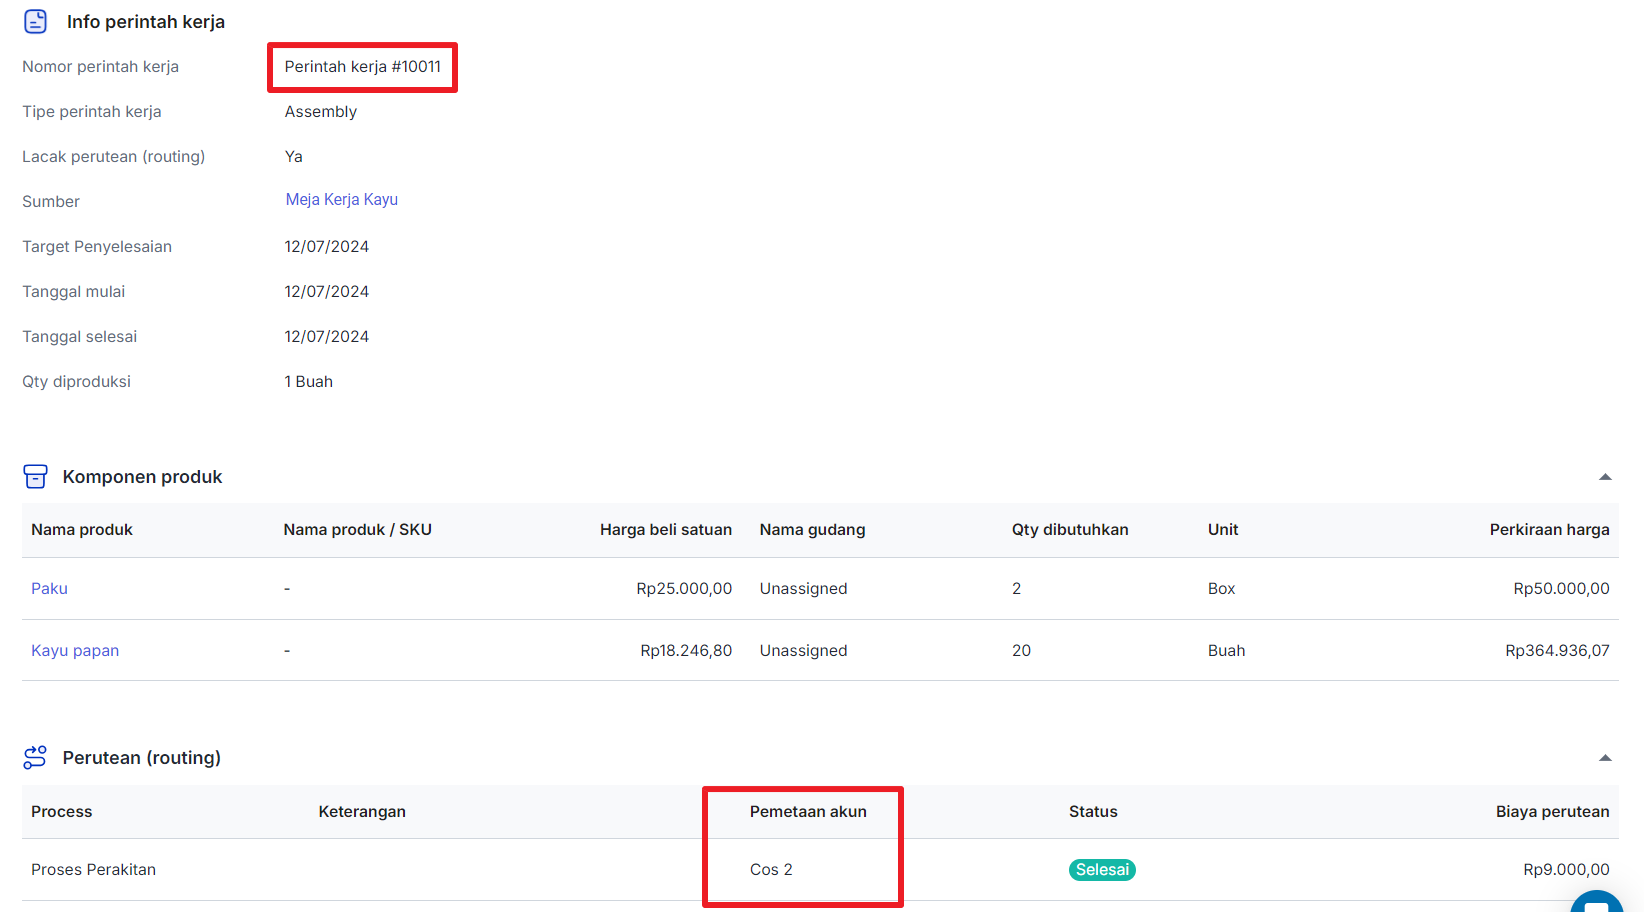
Task: Click the Perkiraan harga column header
Action: coord(1549,530)
